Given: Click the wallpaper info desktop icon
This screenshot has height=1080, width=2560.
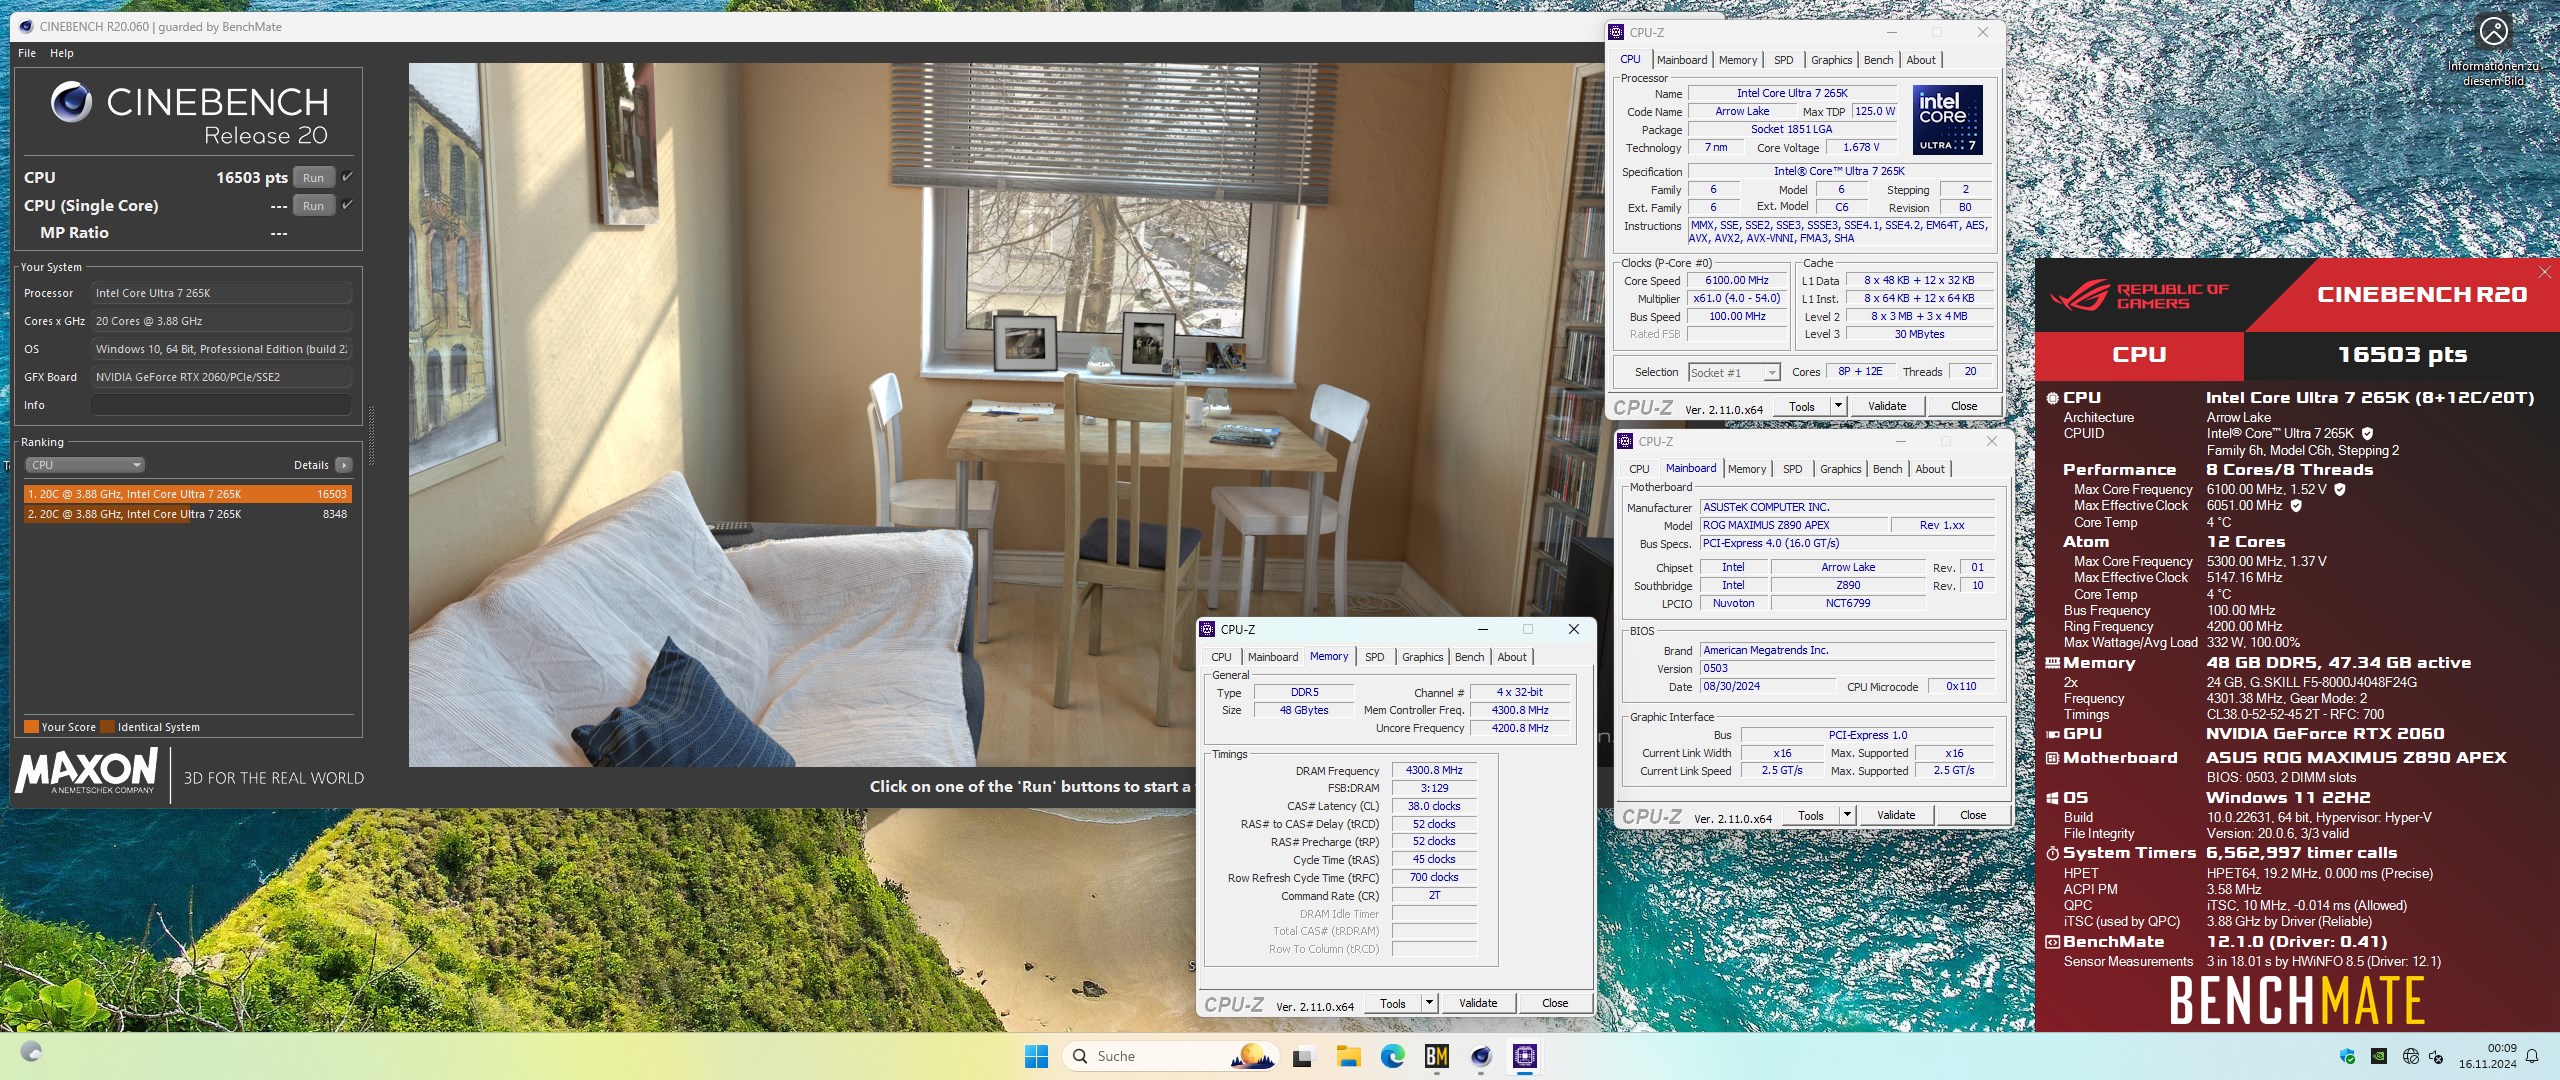Looking at the screenshot, I should pos(2493,49).
